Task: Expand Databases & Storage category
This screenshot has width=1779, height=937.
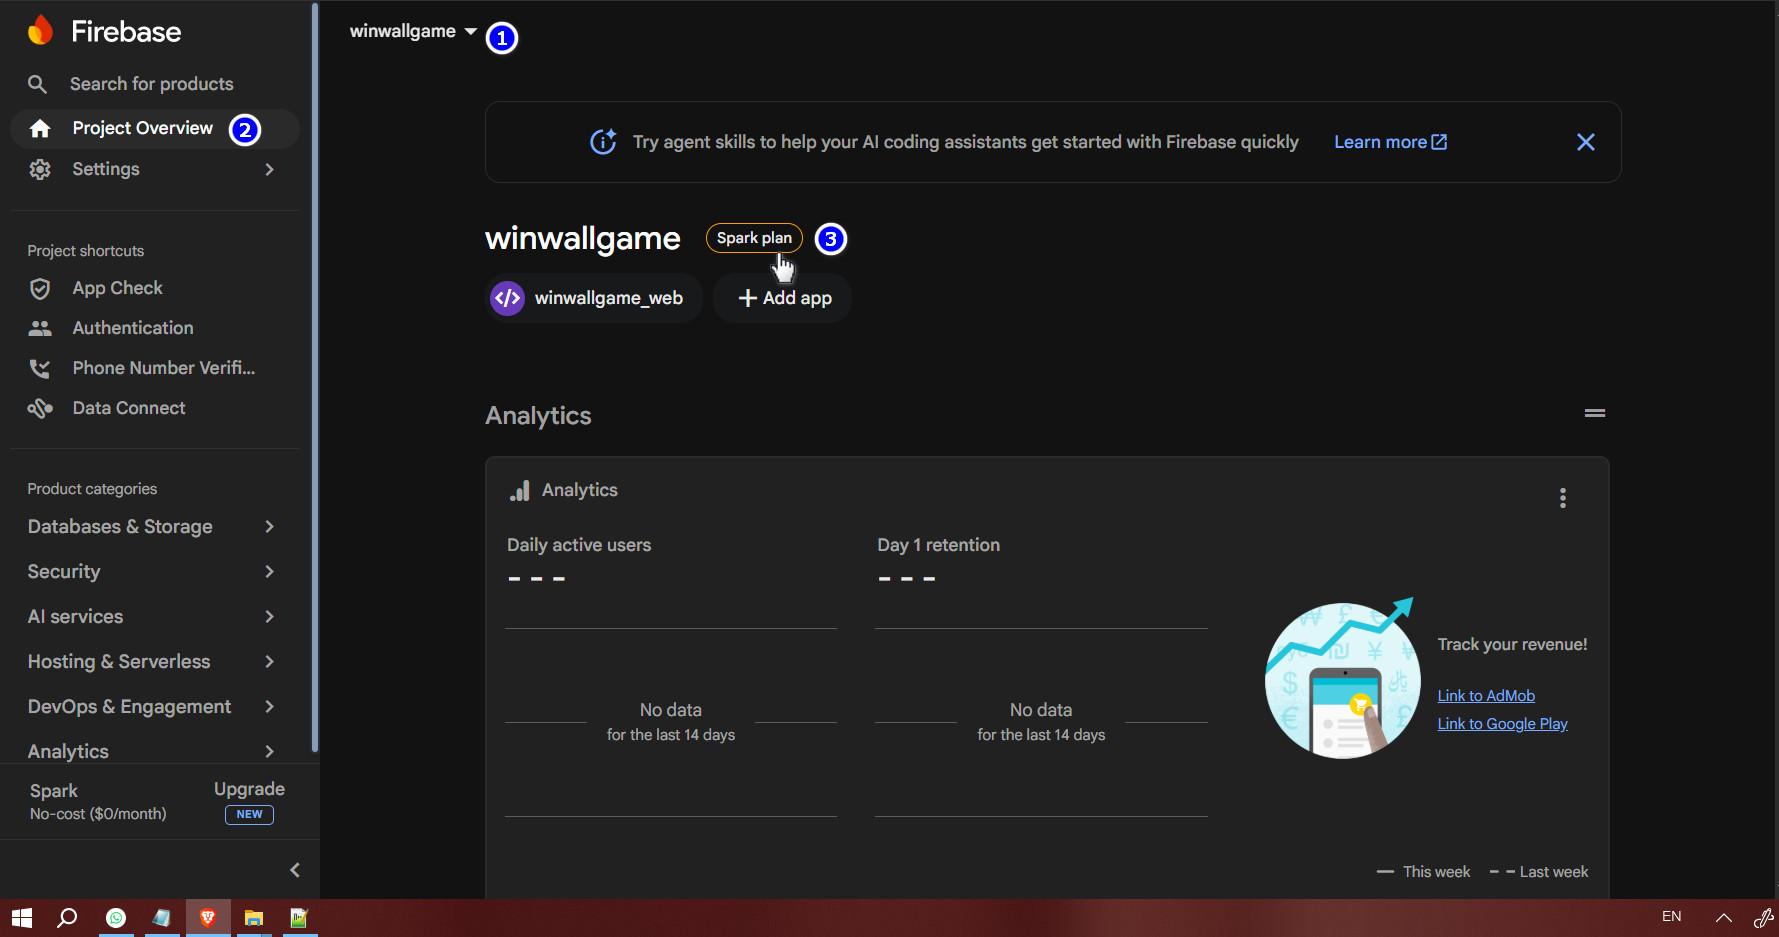Action: [x=150, y=527]
